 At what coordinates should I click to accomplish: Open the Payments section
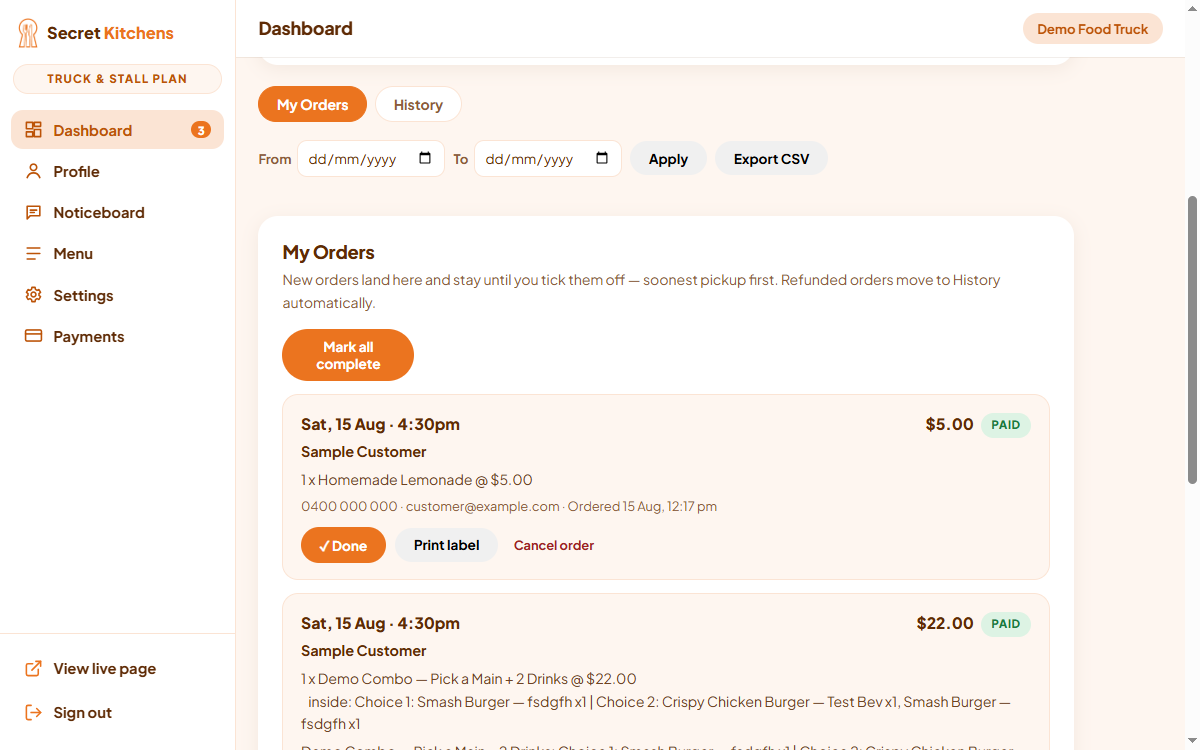tap(117, 336)
